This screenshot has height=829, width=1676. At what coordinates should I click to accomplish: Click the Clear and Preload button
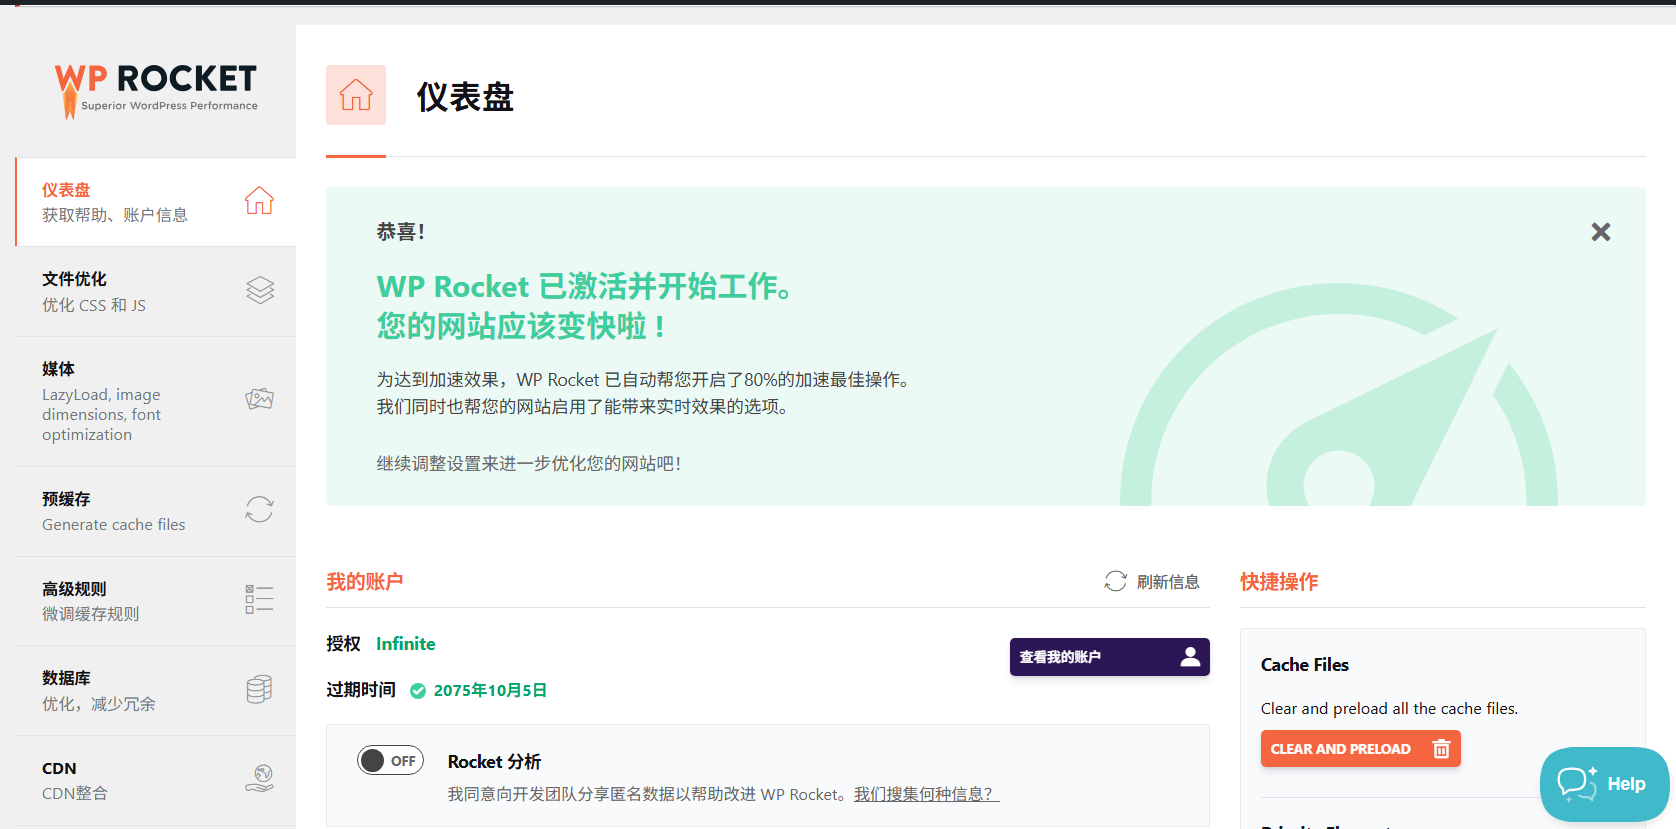point(1359,749)
